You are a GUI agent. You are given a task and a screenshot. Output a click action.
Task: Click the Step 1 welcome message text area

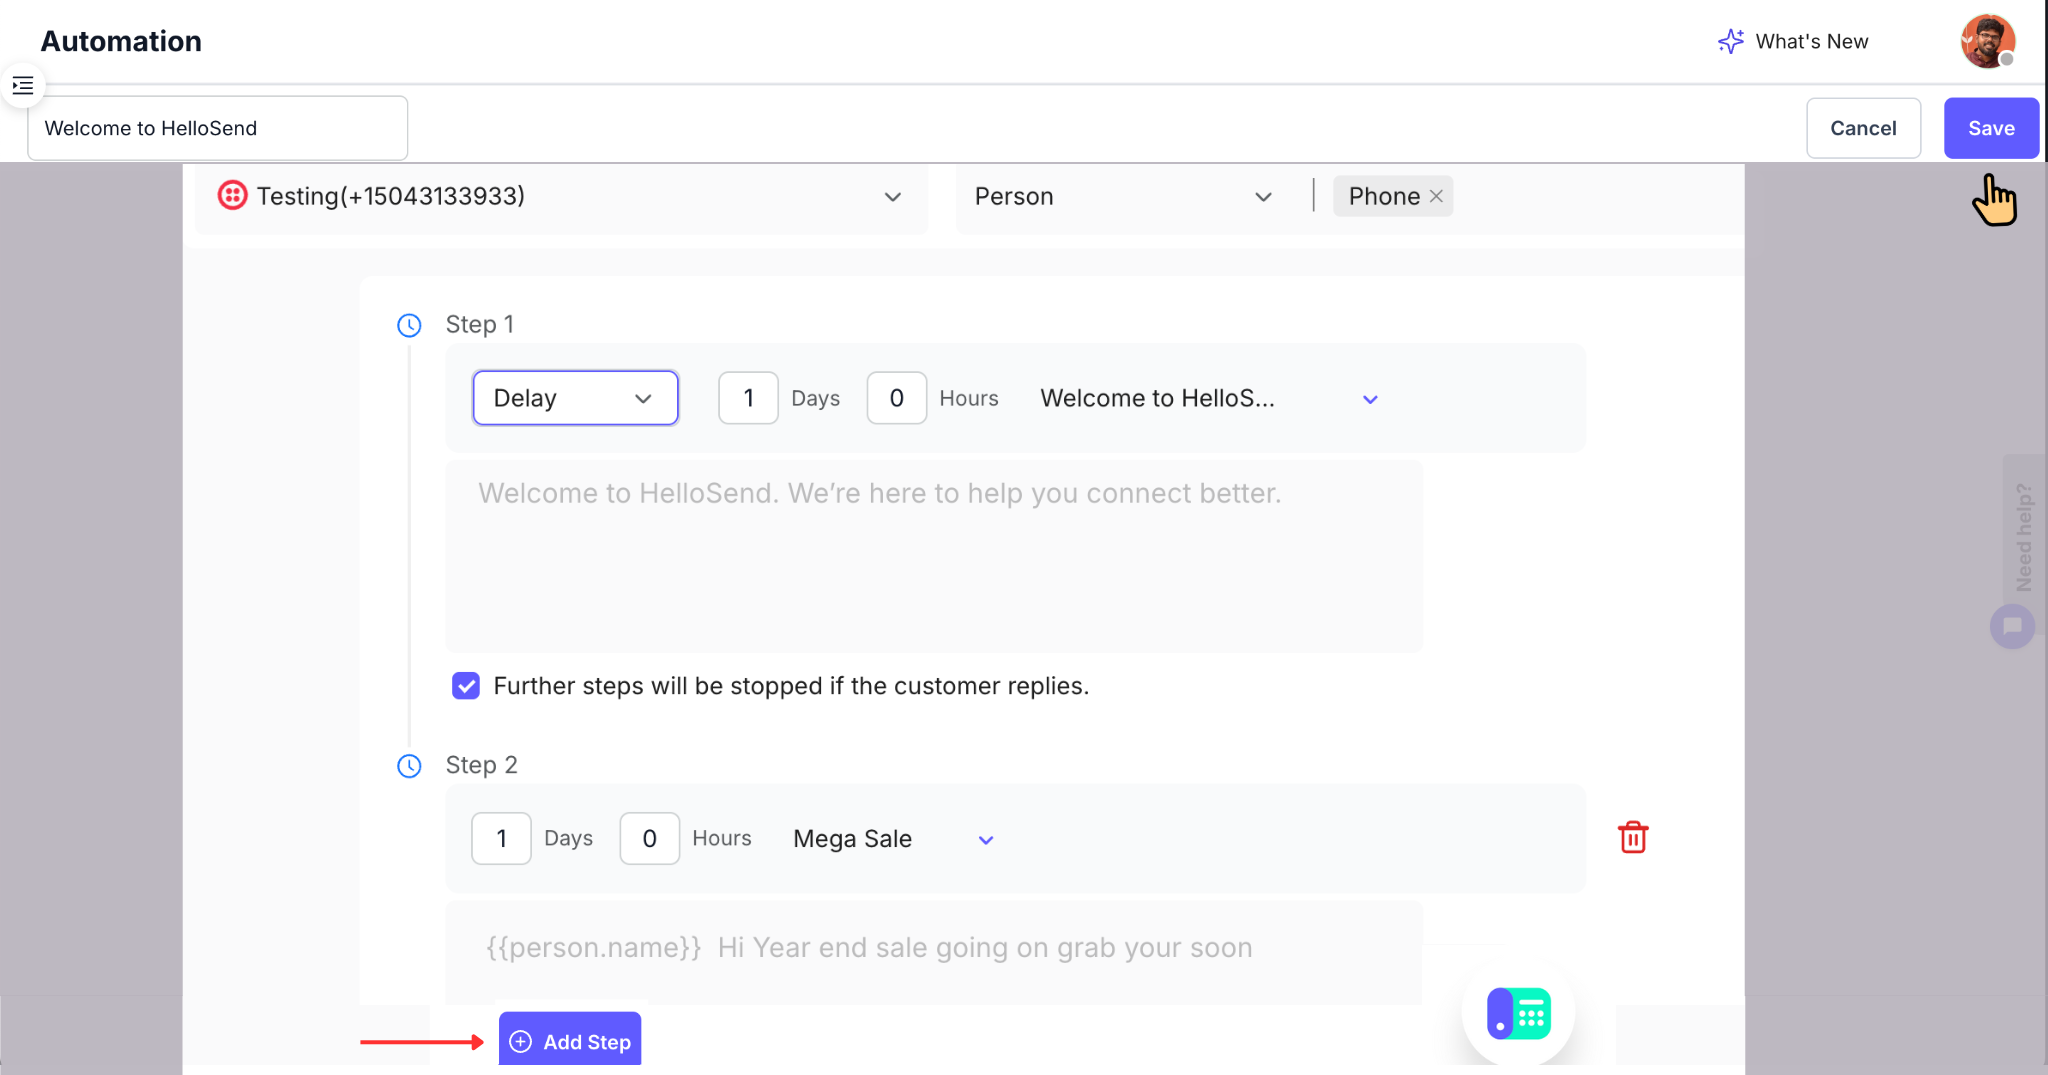click(x=934, y=556)
